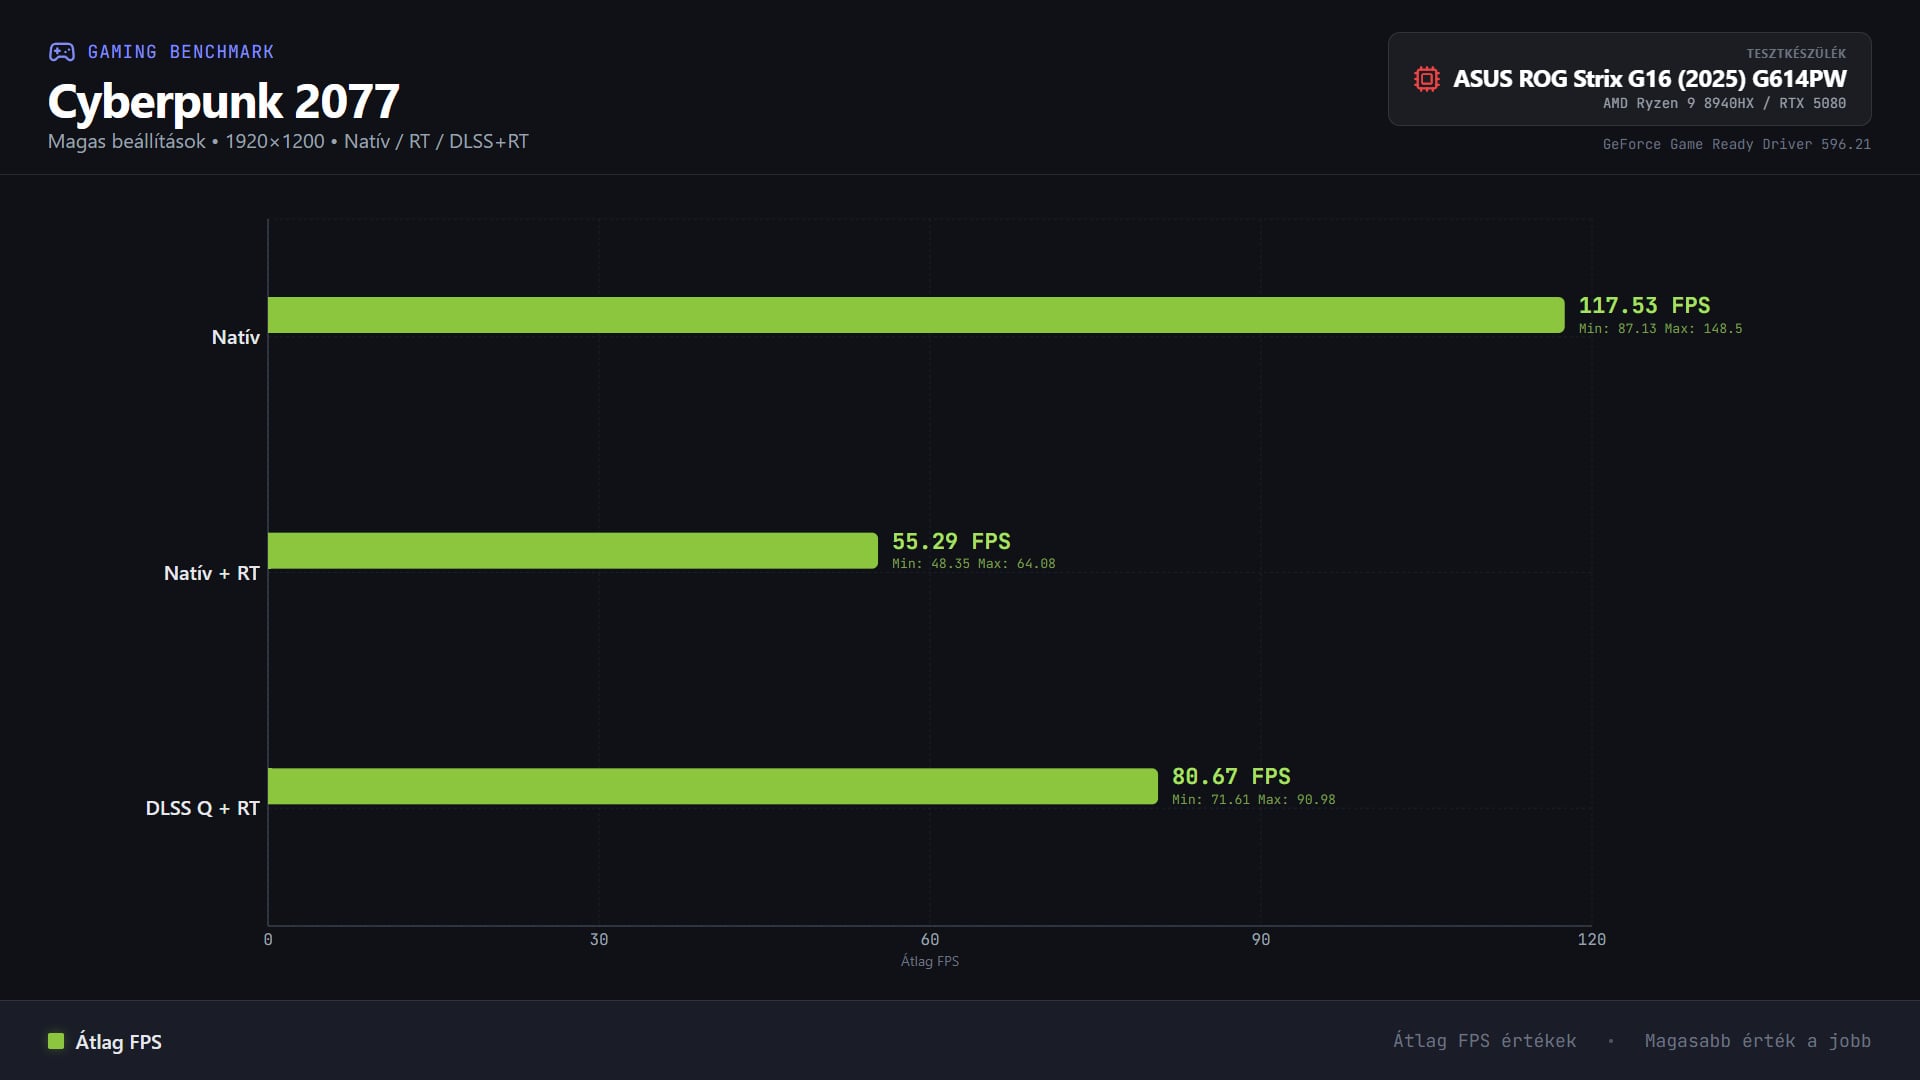
Task: Click the green Átlag FPS legend swatch
Action: pyautogui.click(x=56, y=1041)
